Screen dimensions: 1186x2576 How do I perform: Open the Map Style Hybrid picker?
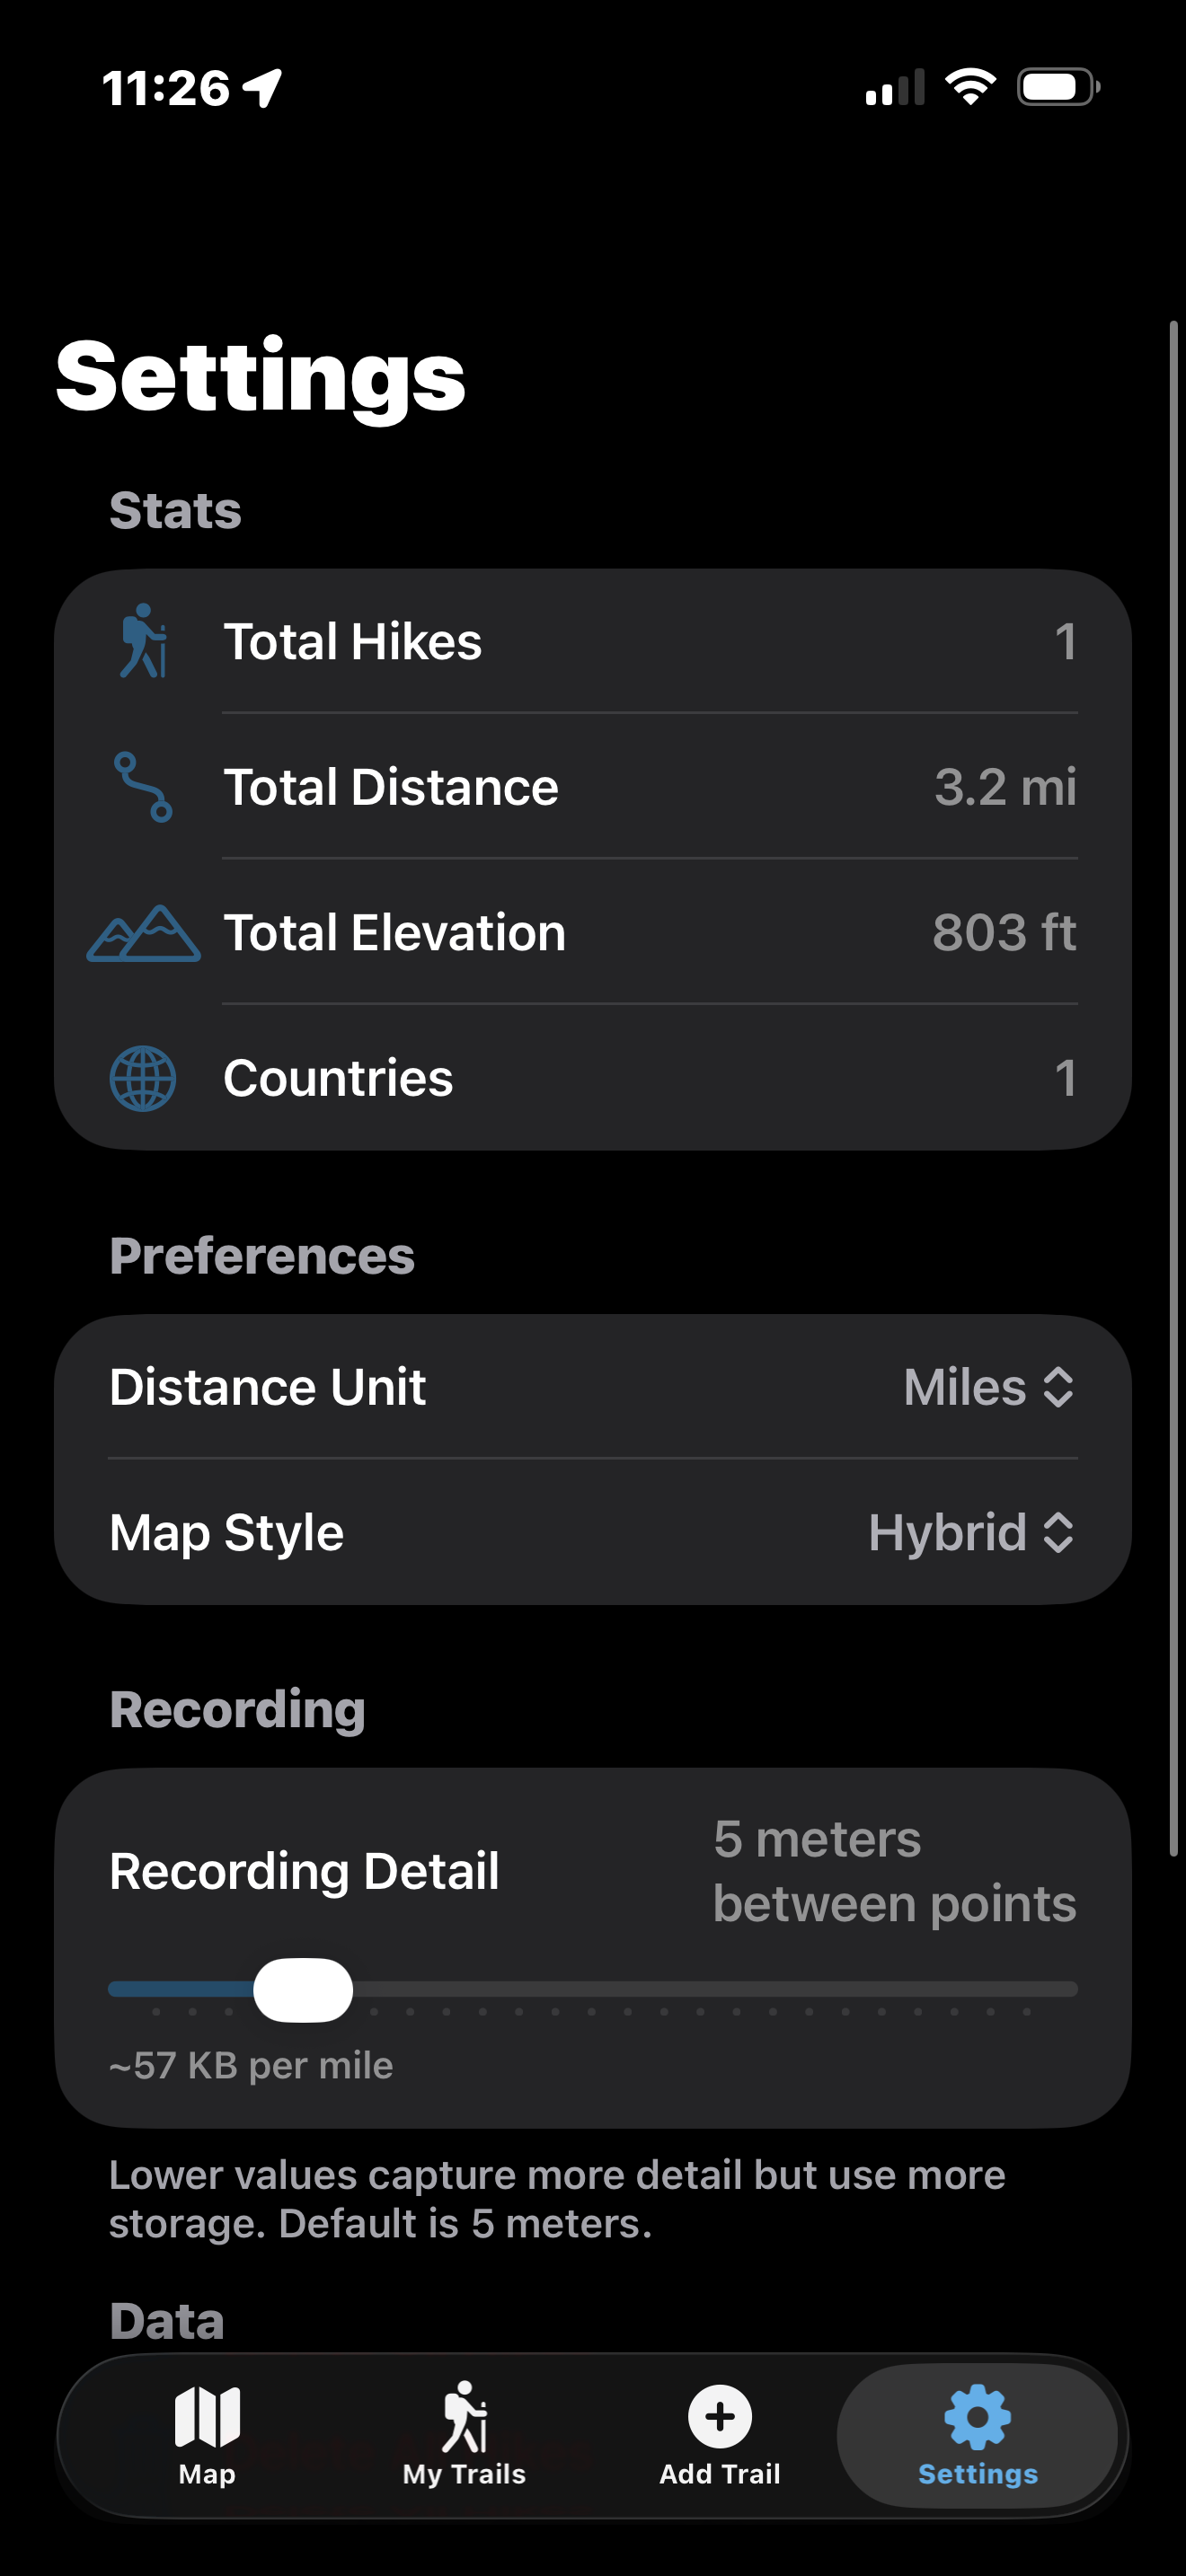pos(972,1532)
